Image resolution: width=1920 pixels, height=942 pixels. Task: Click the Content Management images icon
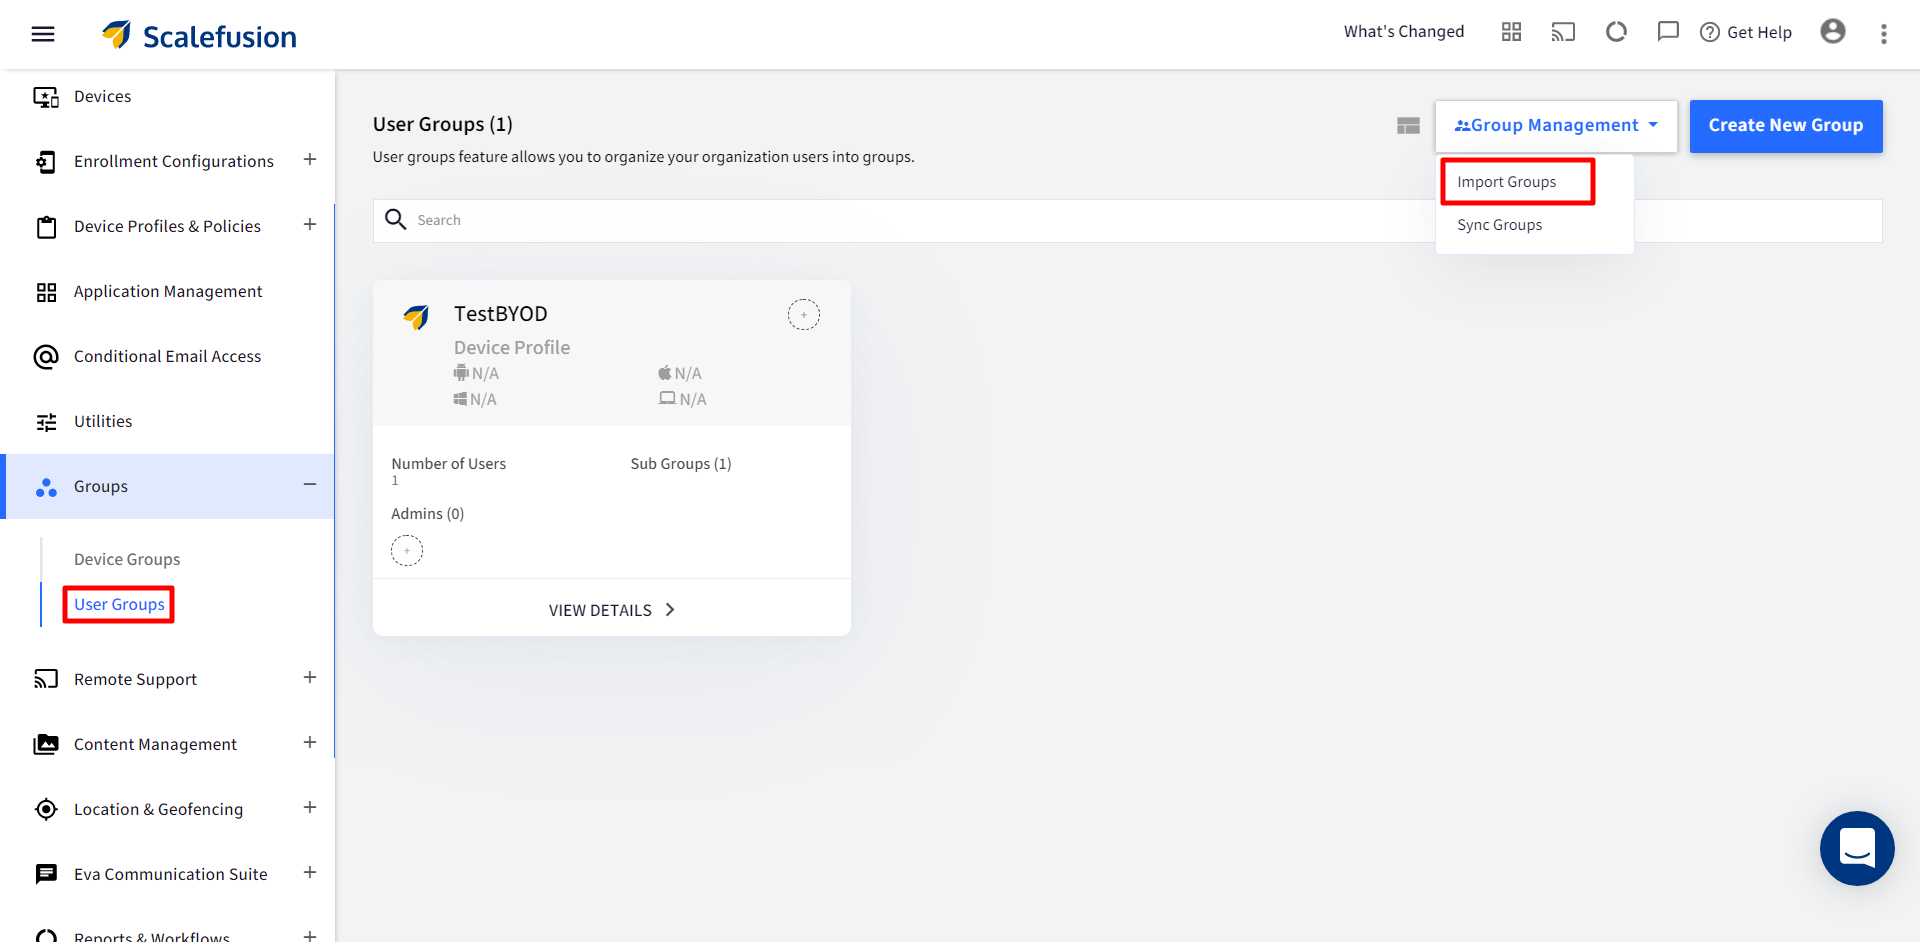click(x=46, y=744)
